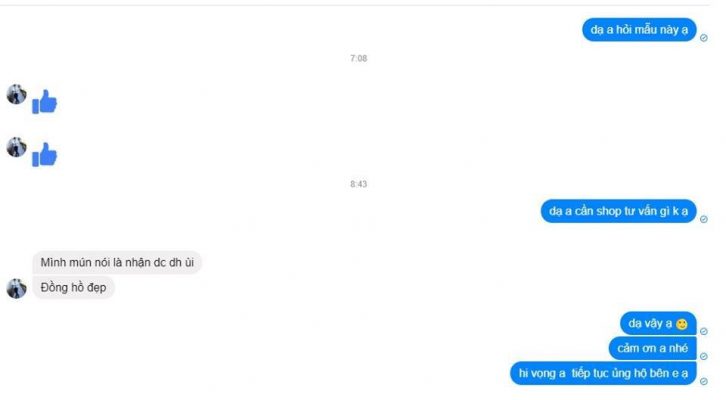Click delivered checkmark beside 'dạ vậy a'

point(704,331)
